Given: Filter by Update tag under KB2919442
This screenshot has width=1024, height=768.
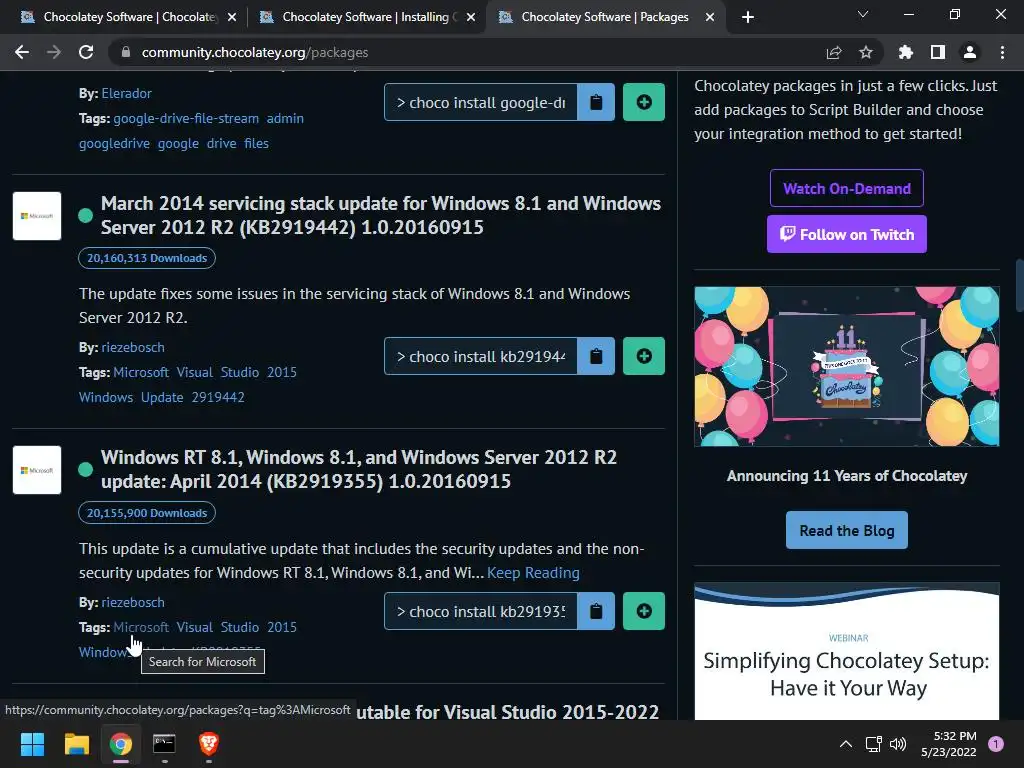Looking at the screenshot, I should (x=162, y=397).
